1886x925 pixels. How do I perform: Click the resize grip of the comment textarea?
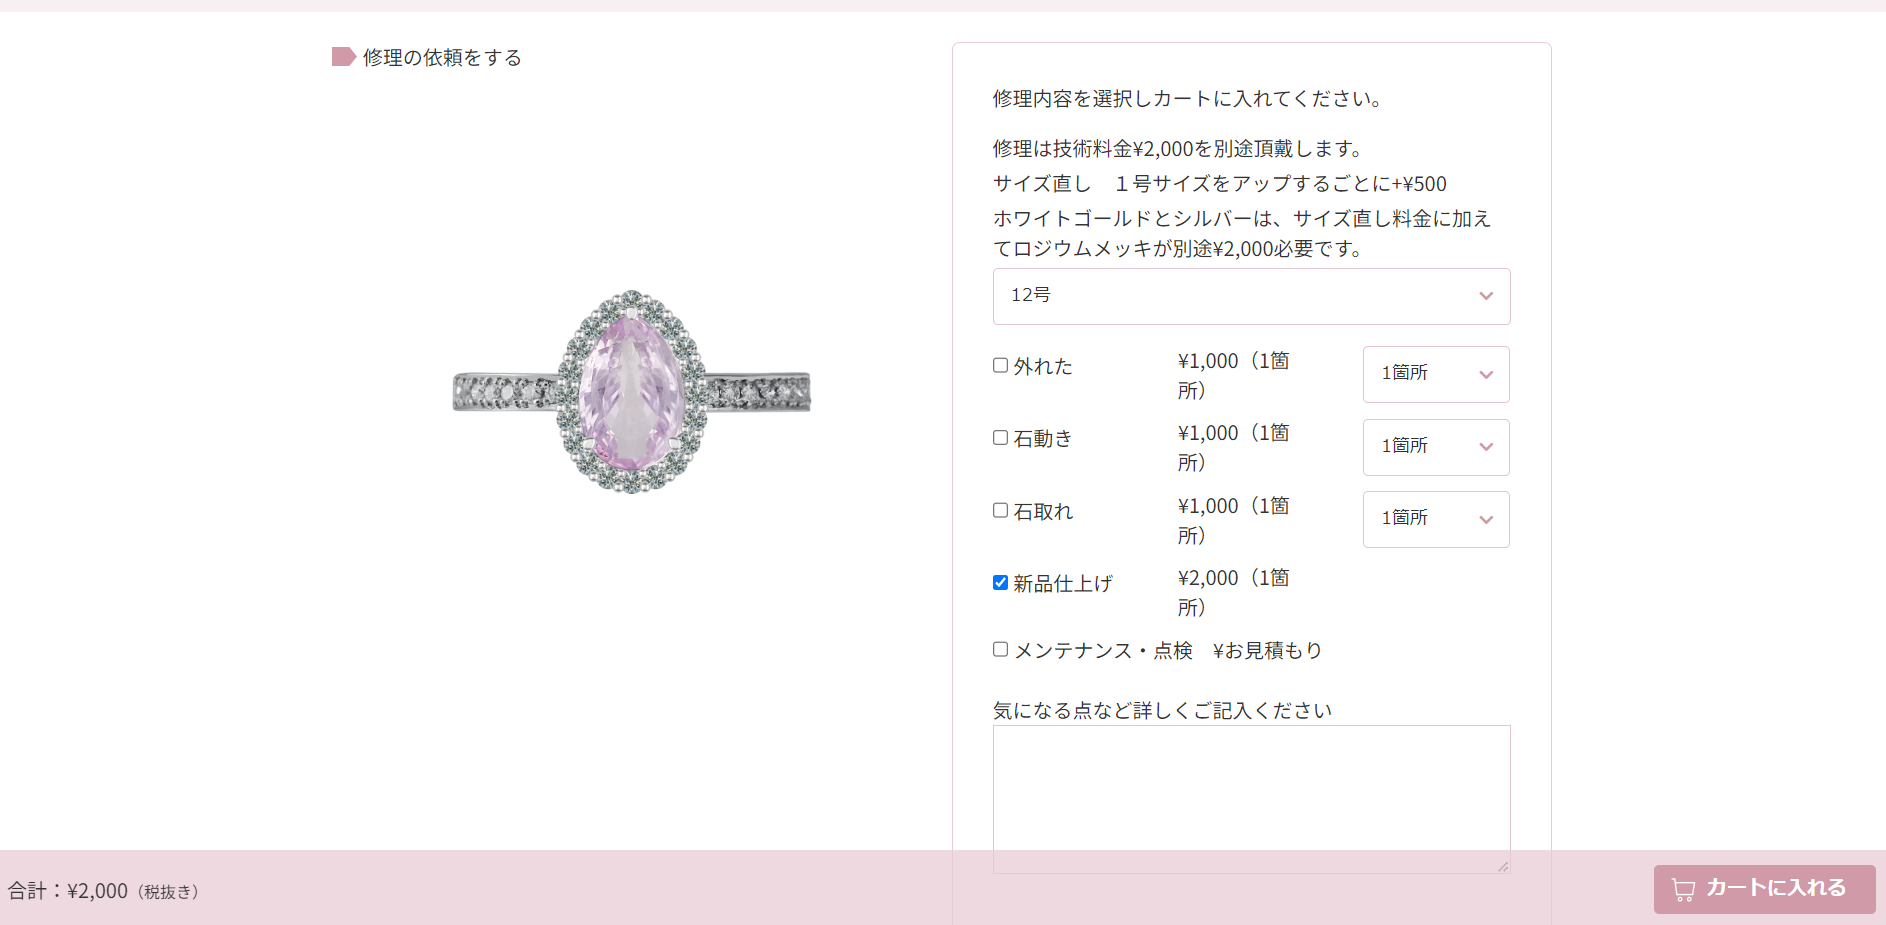coord(1503,867)
